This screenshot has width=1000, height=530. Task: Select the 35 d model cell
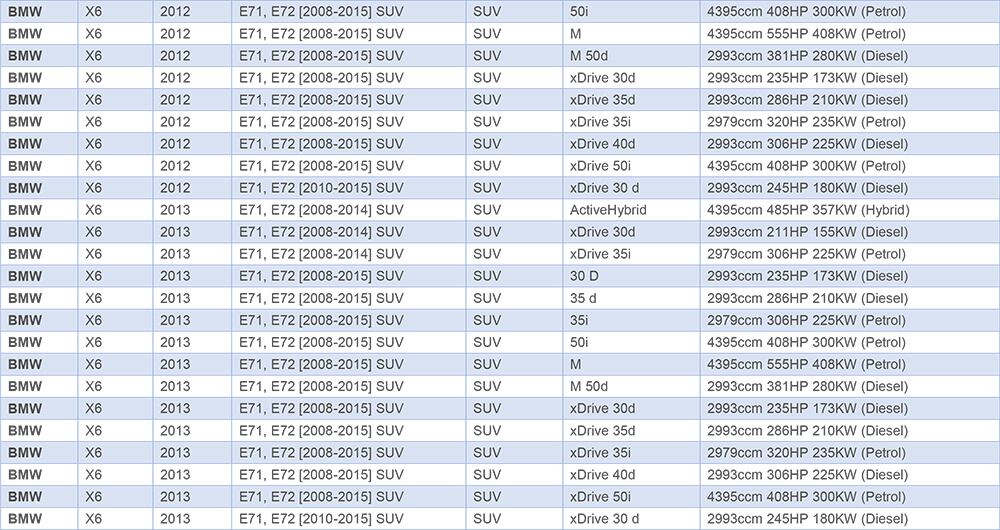pos(583,298)
